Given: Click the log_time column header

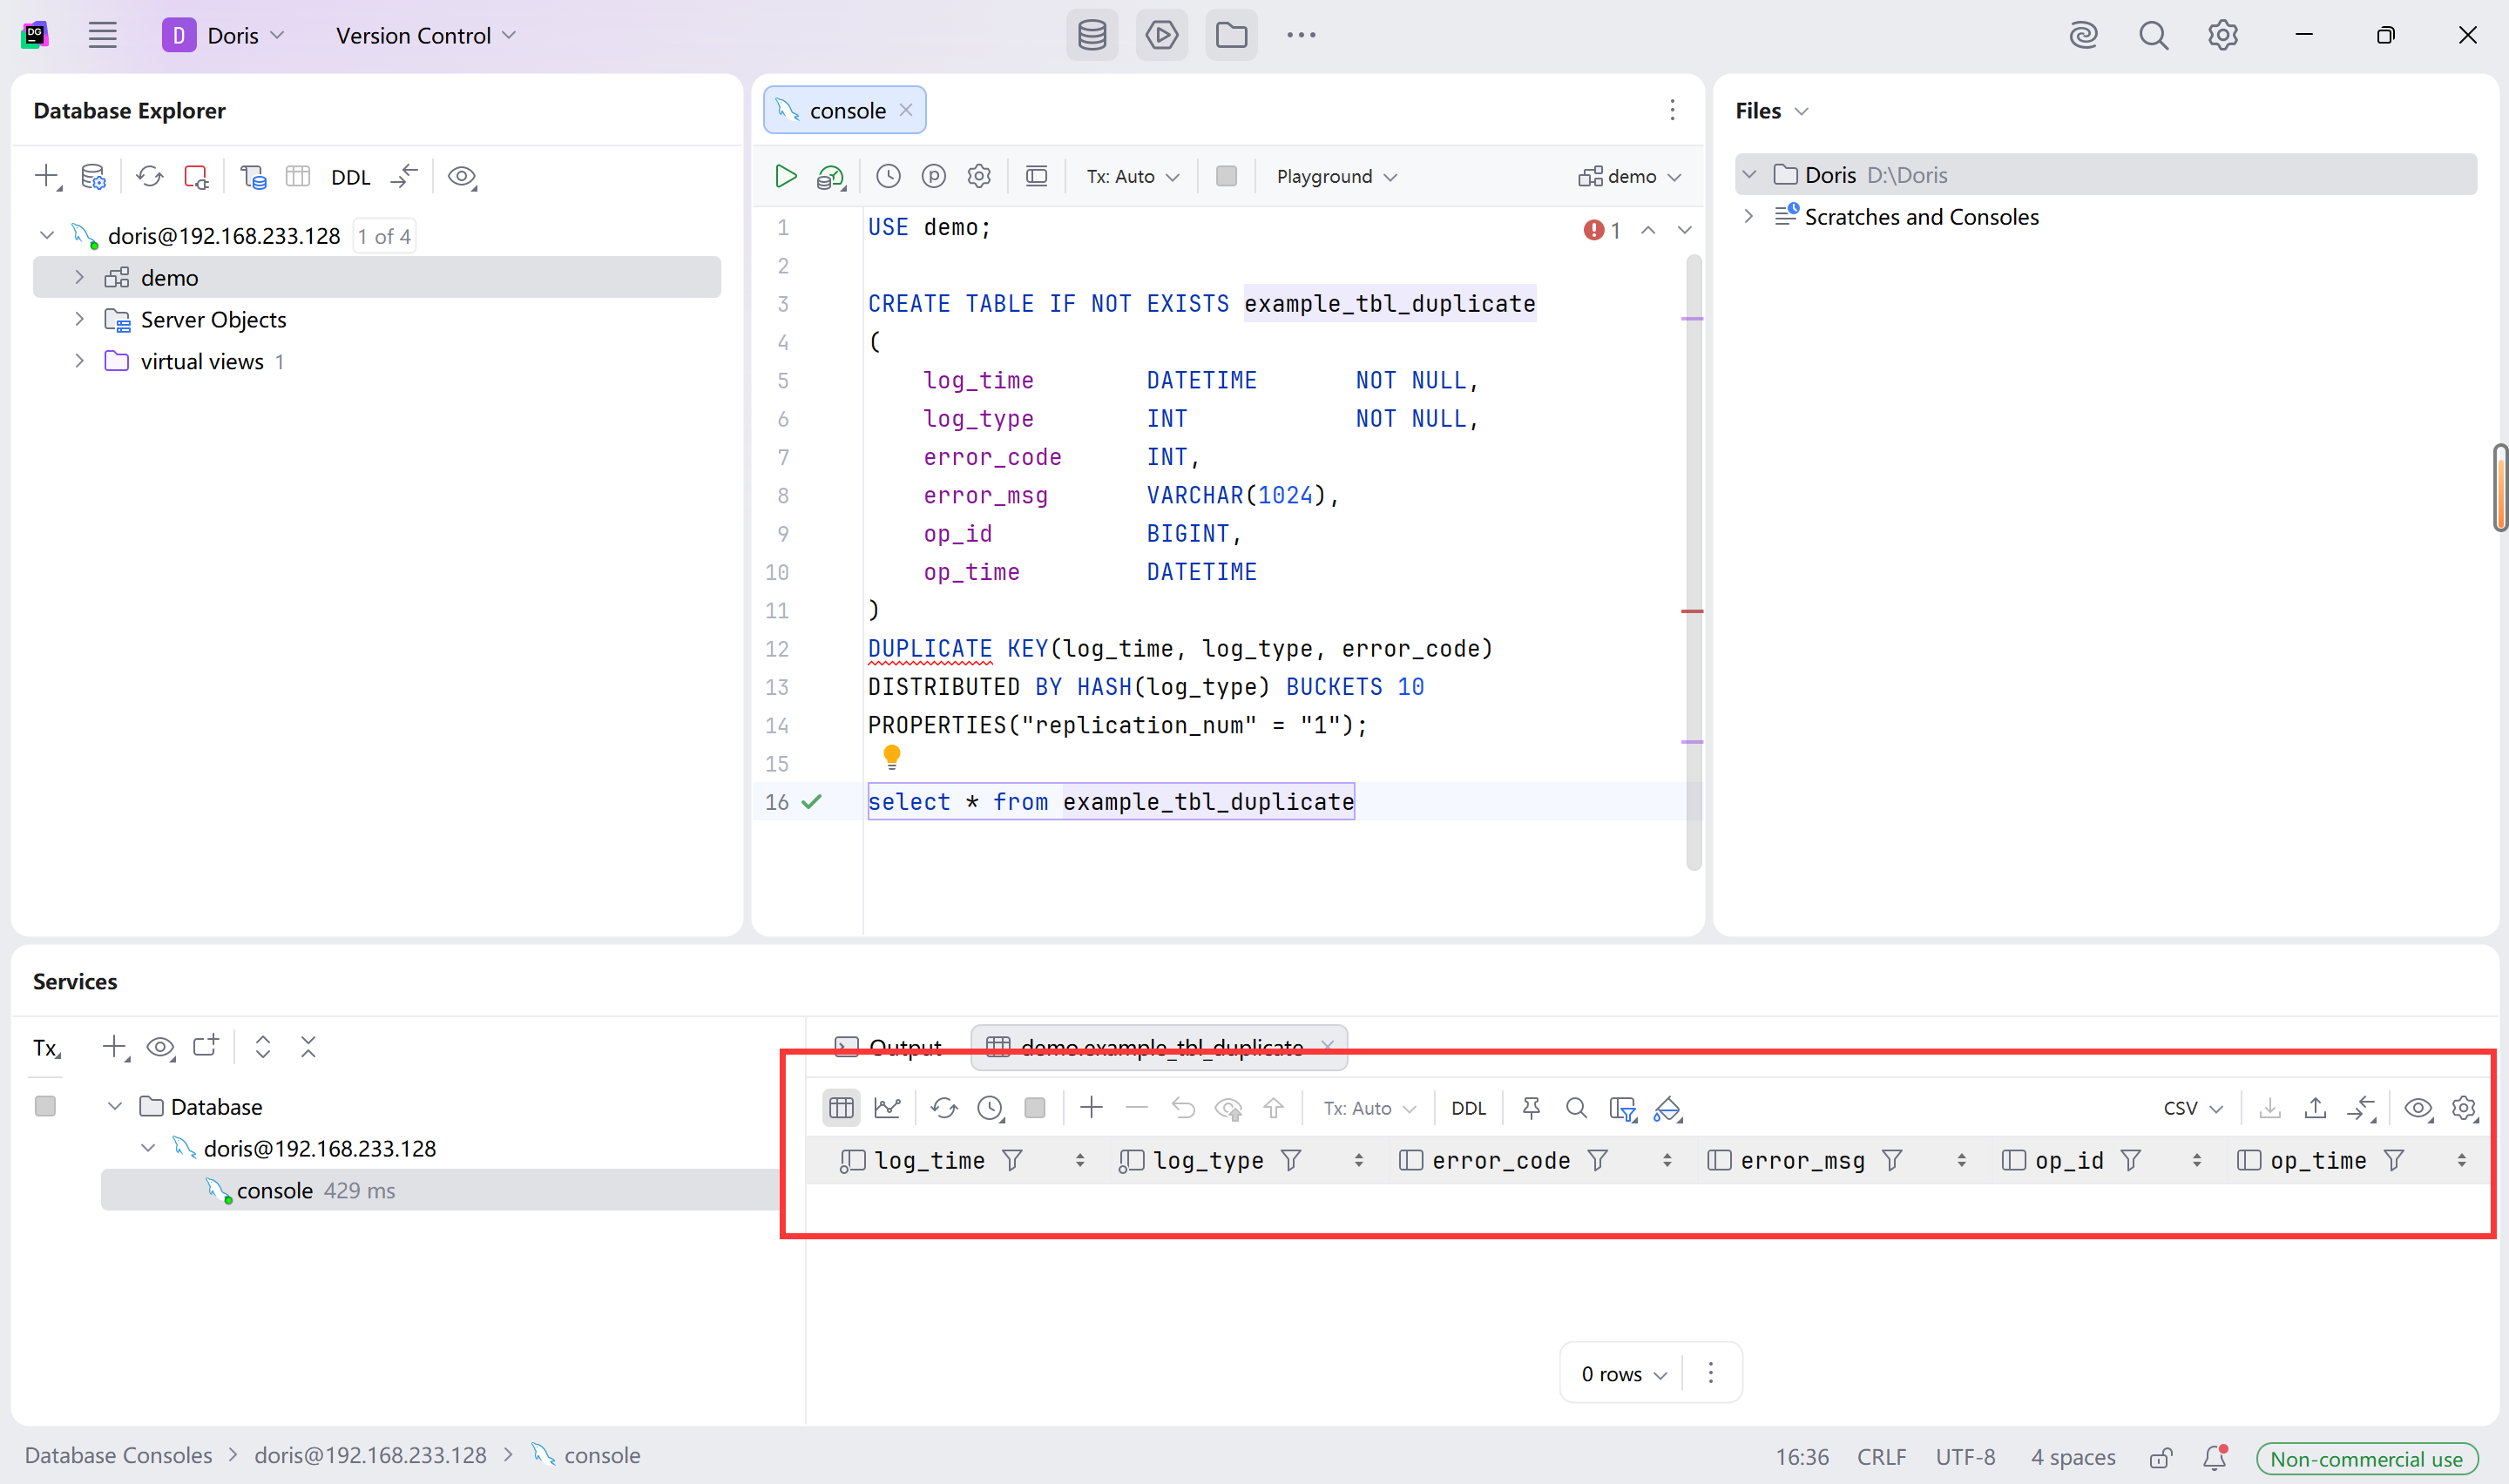Looking at the screenshot, I should (x=929, y=1160).
